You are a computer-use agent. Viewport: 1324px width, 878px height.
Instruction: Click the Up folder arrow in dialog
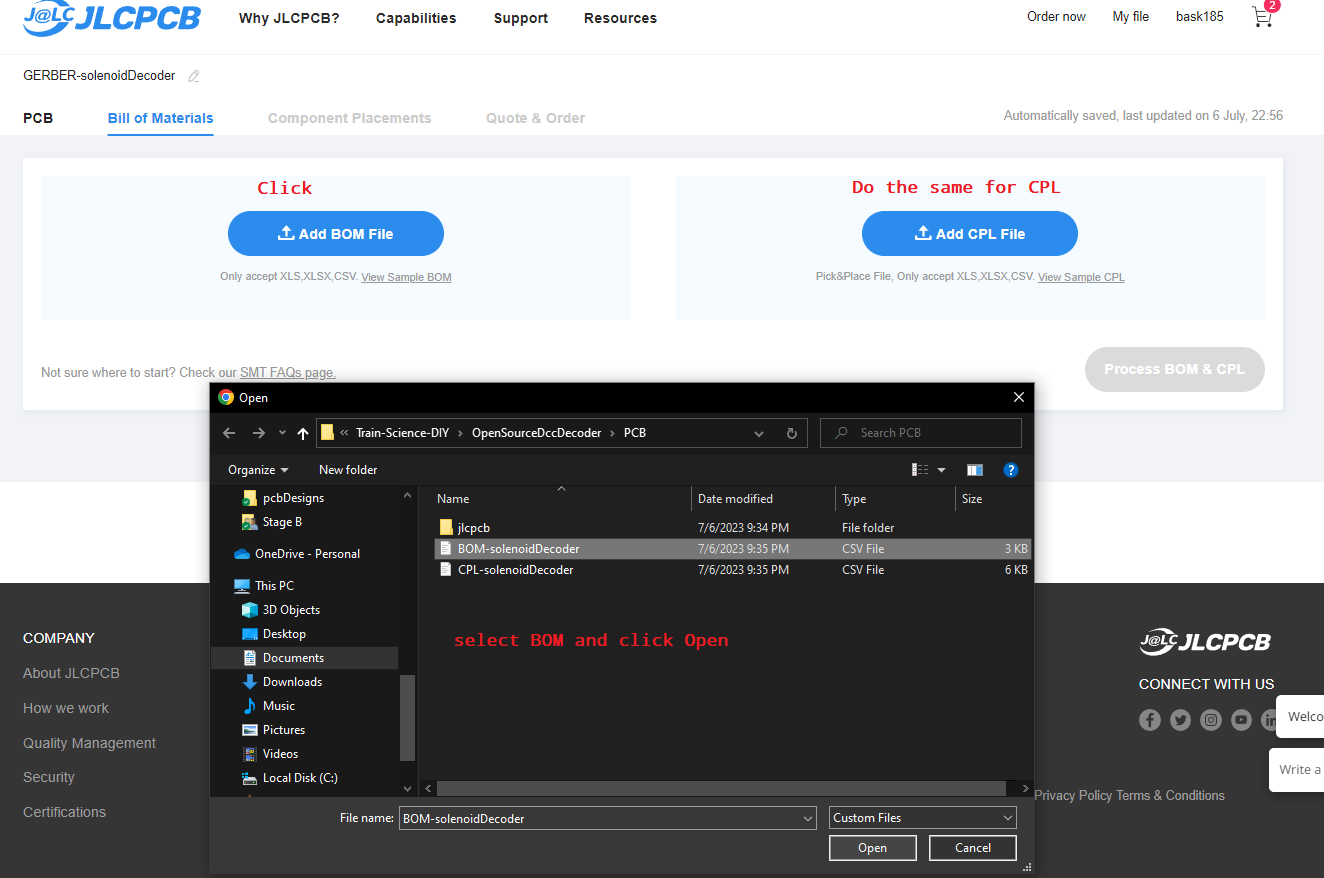pyautogui.click(x=303, y=433)
